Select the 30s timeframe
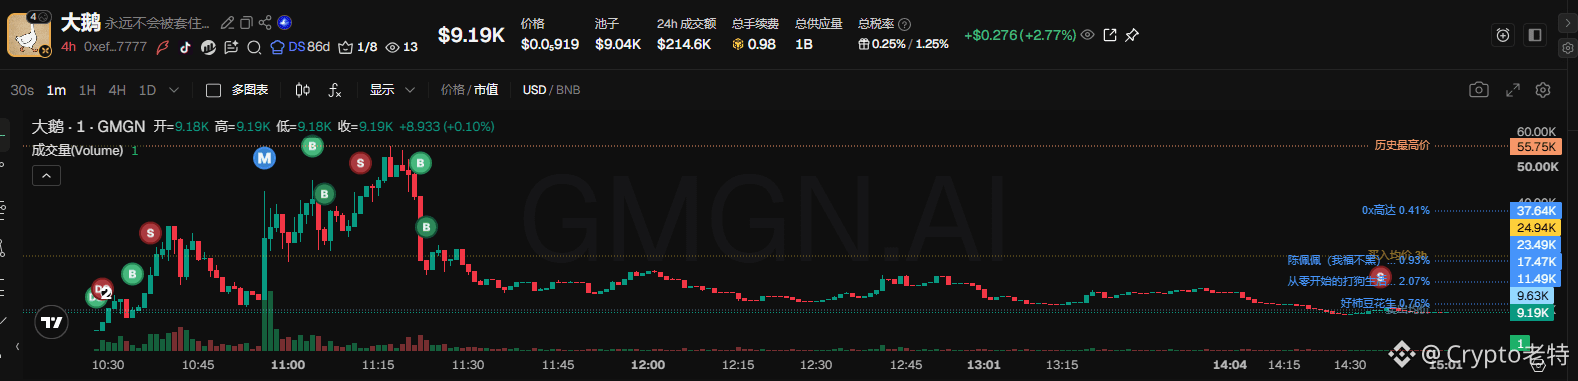Screen dimensions: 1578x381 coord(22,90)
